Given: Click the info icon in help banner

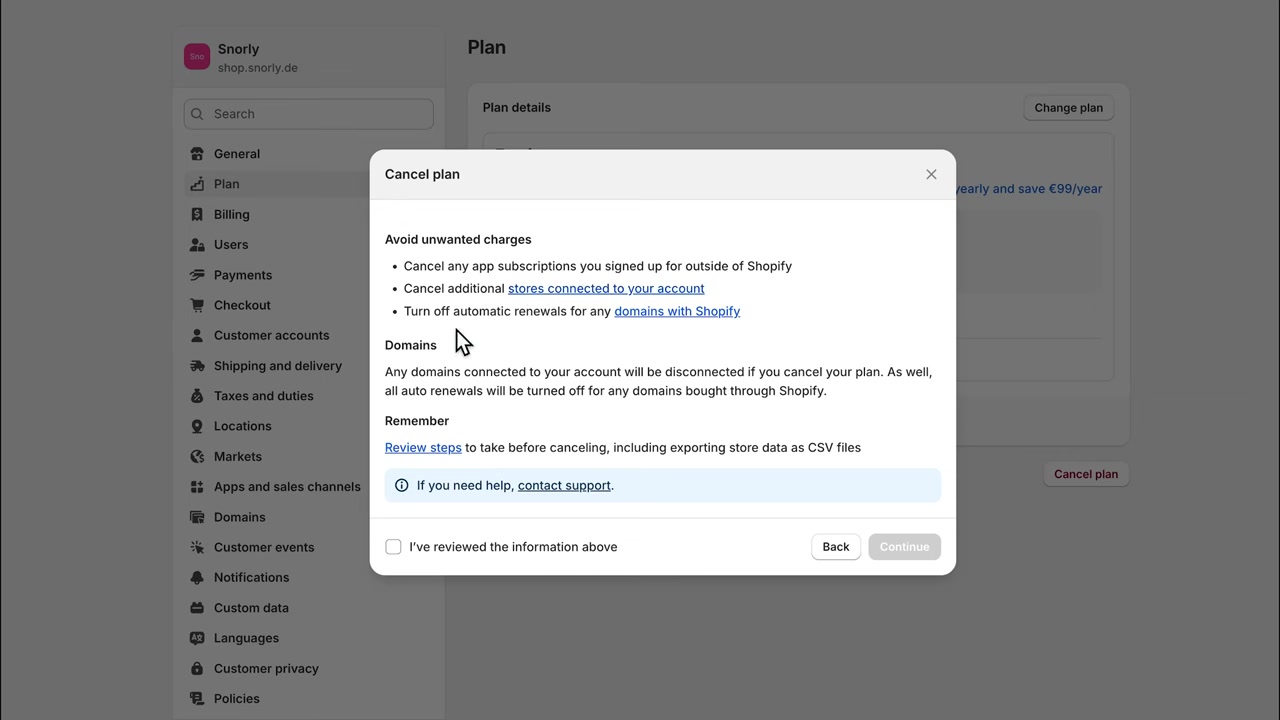Looking at the screenshot, I should (x=402, y=485).
